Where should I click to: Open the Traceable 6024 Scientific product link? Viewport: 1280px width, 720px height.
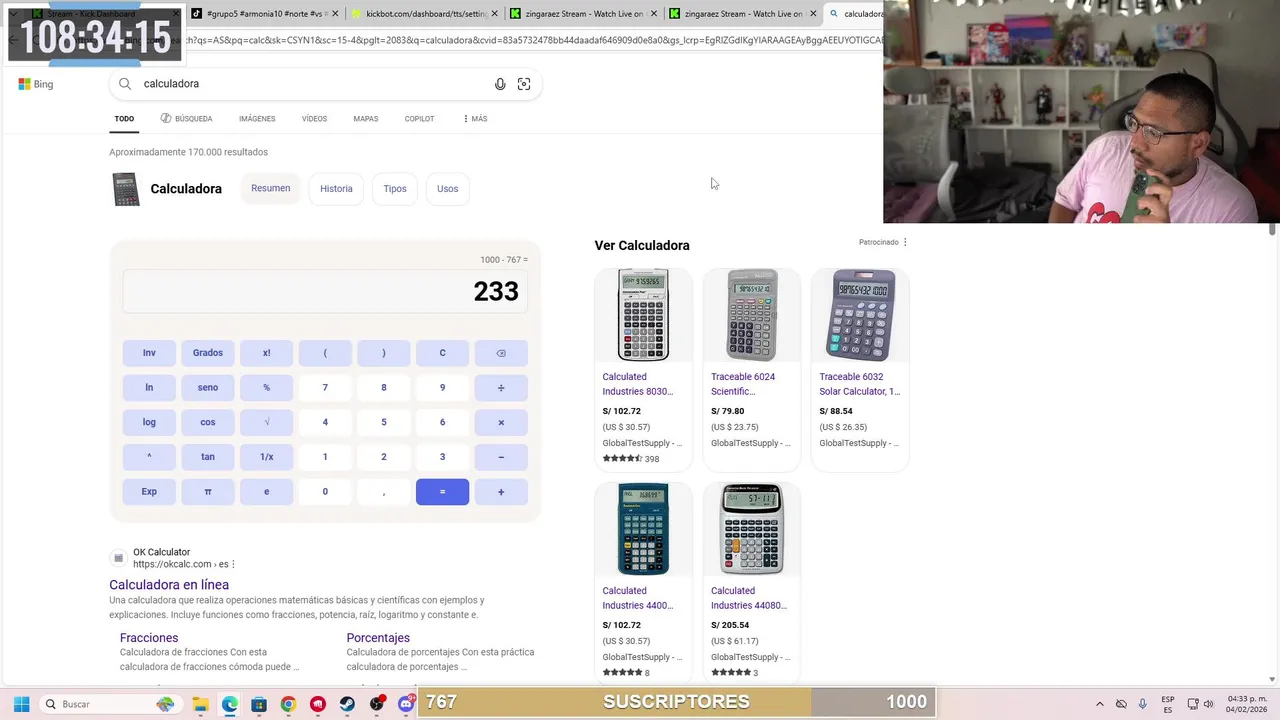click(743, 384)
